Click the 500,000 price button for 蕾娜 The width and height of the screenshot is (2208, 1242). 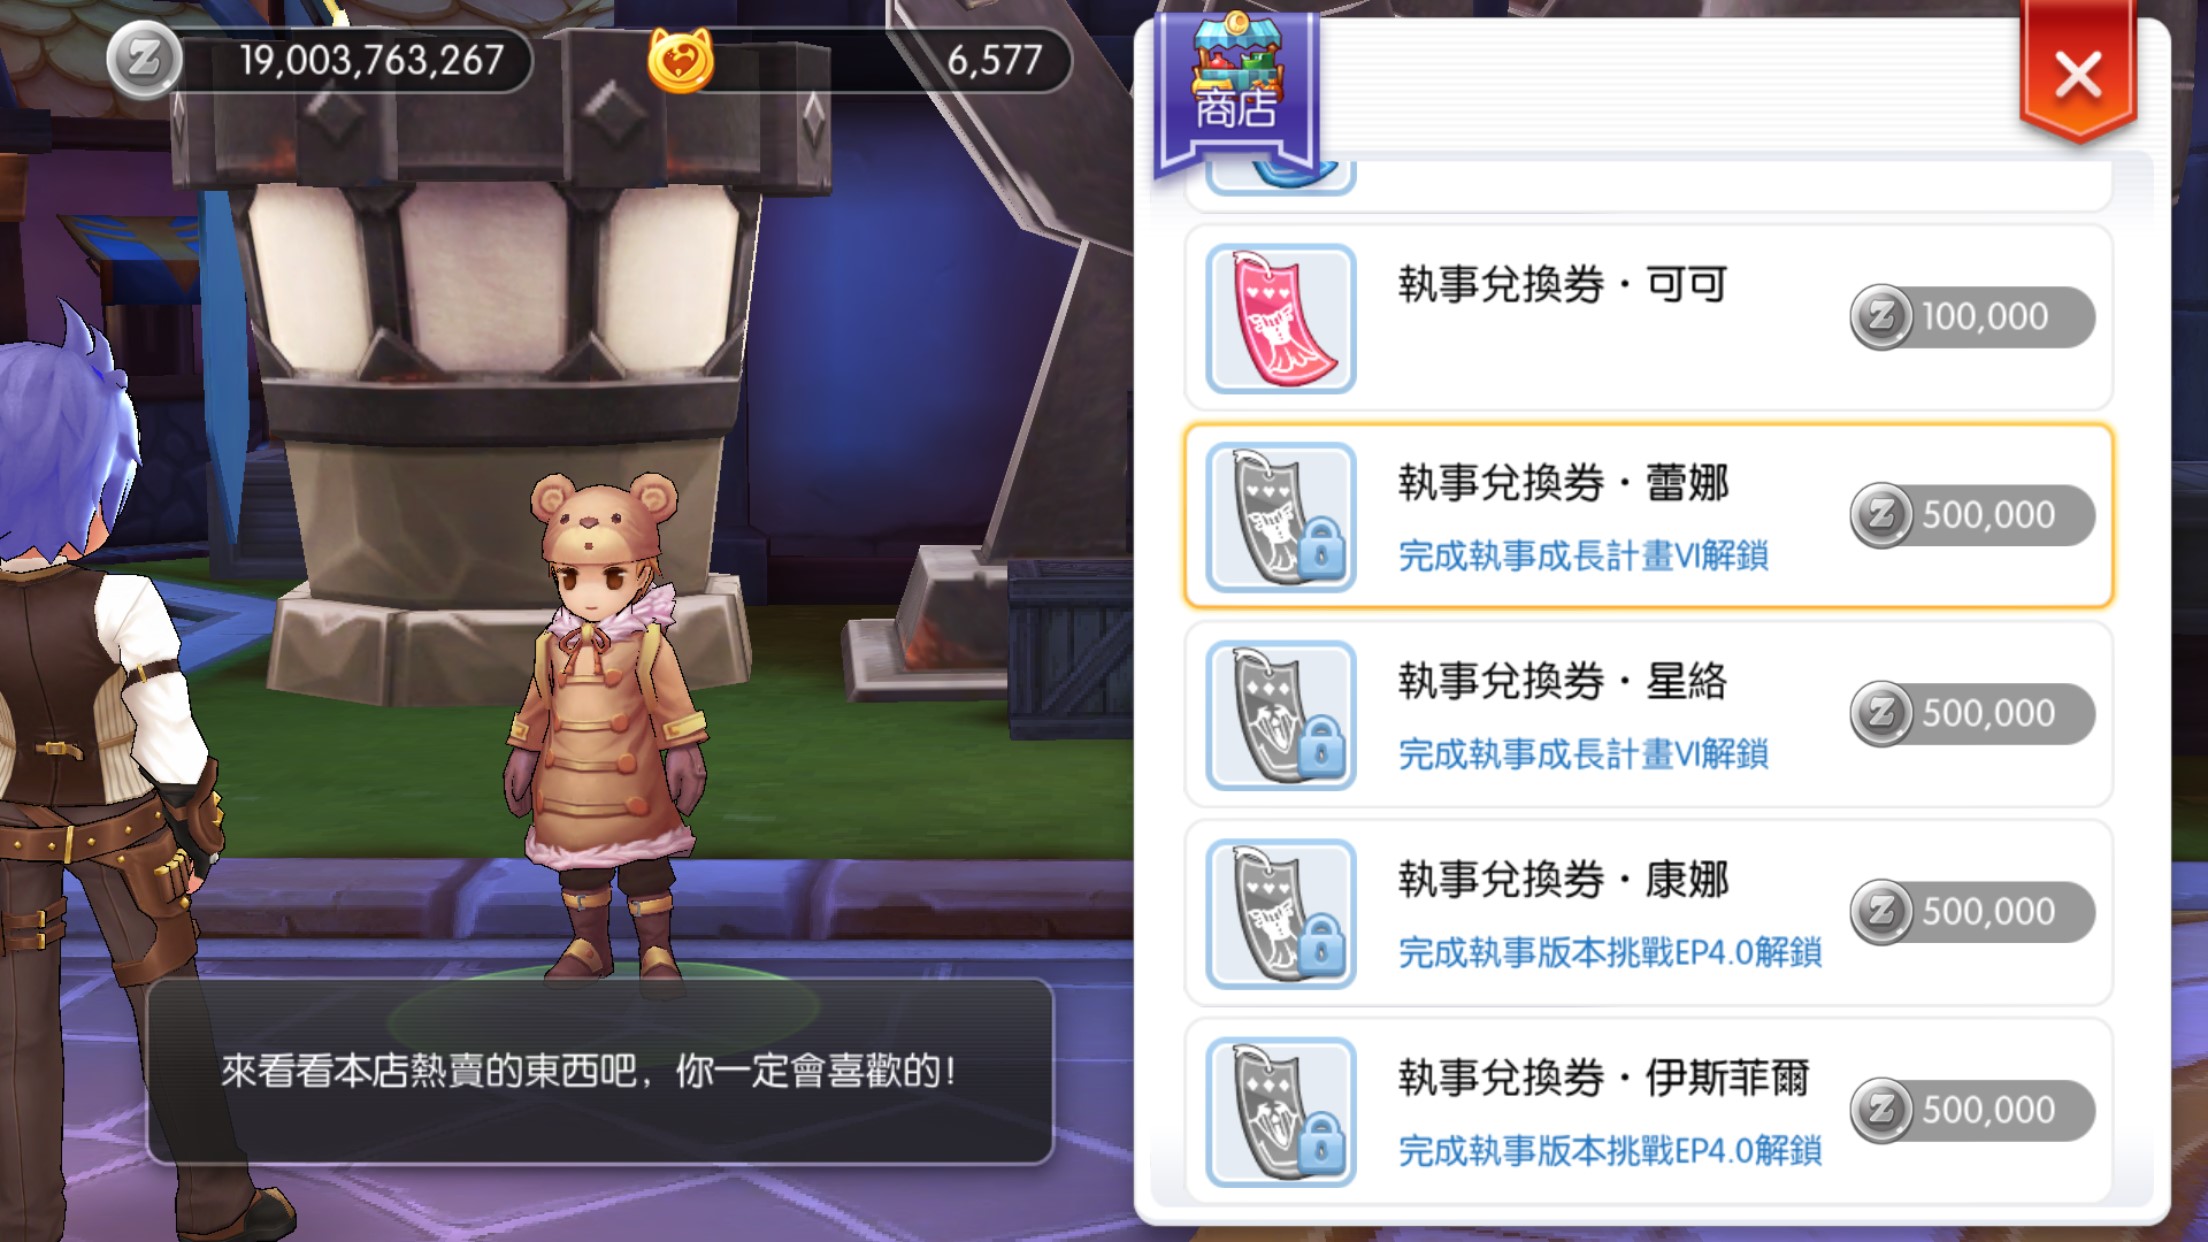pyautogui.click(x=1972, y=515)
